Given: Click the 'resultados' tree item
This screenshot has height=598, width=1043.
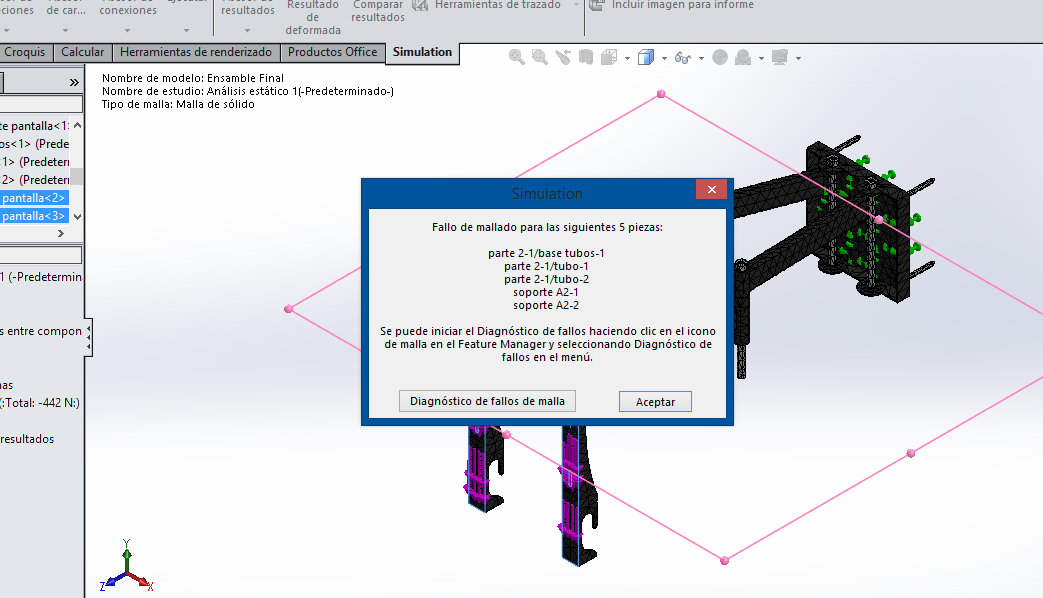Looking at the screenshot, I should point(27,439).
